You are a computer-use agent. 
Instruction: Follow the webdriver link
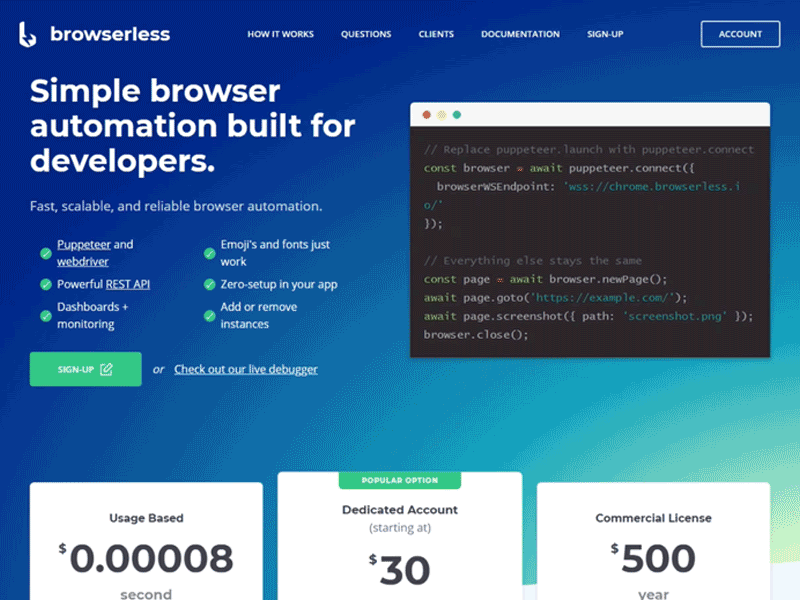coord(83,262)
